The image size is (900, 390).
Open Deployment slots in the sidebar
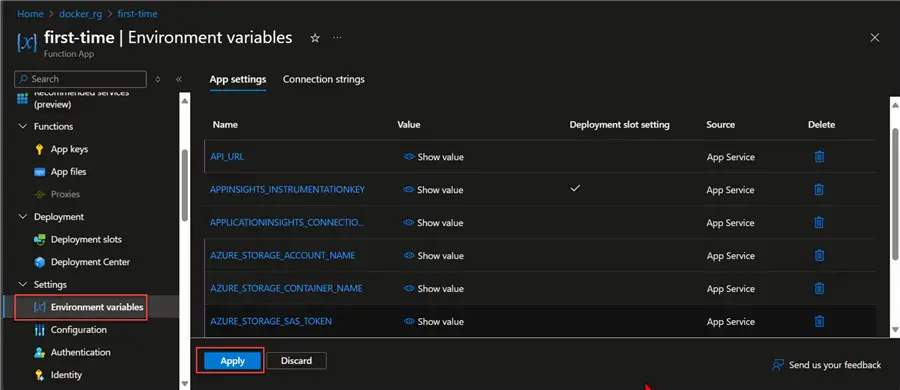point(86,240)
